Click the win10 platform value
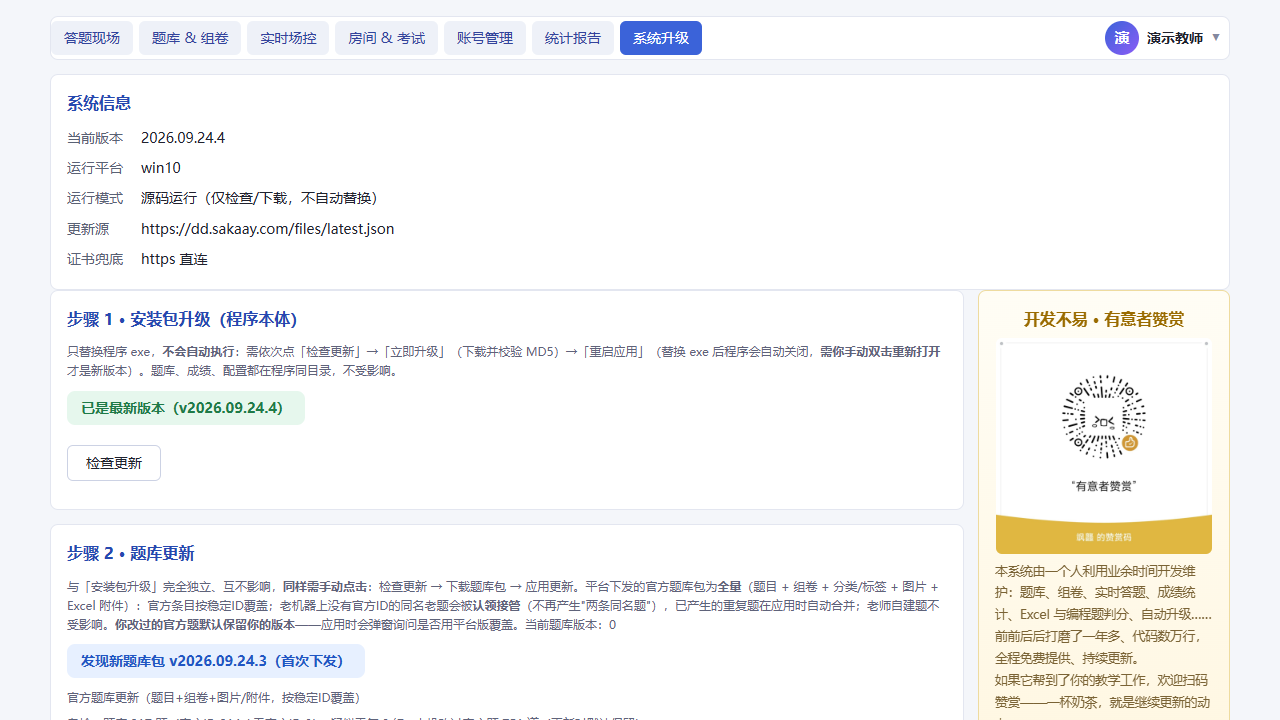Screen dimensions: 1280x720 click(x=161, y=168)
